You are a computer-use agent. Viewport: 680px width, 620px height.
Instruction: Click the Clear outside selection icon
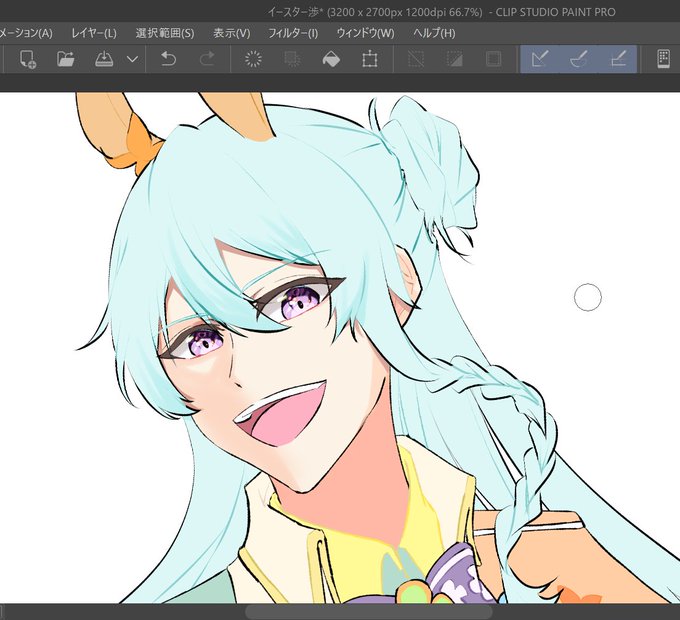pos(293,59)
